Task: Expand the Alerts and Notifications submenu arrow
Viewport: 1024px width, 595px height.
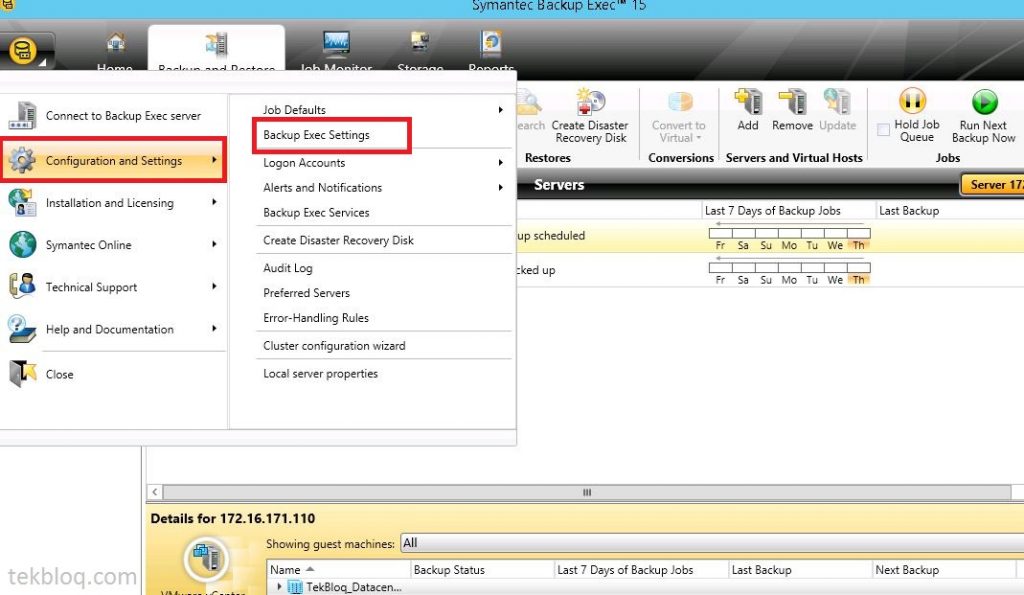Action: [x=500, y=187]
